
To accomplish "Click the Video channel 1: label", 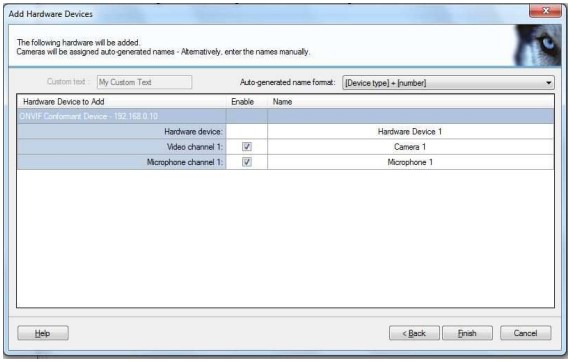I will point(196,147).
